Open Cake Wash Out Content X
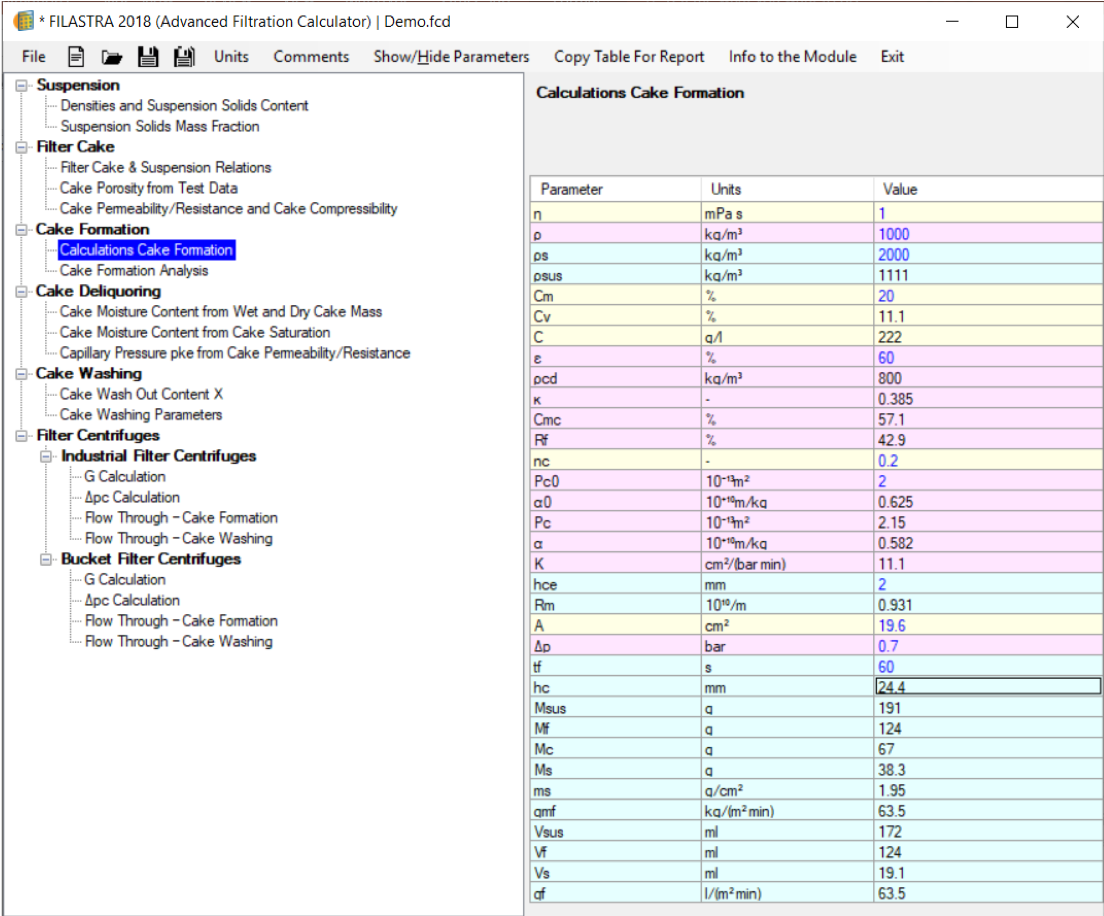The height and width of the screenshot is (916, 1104). tap(141, 394)
